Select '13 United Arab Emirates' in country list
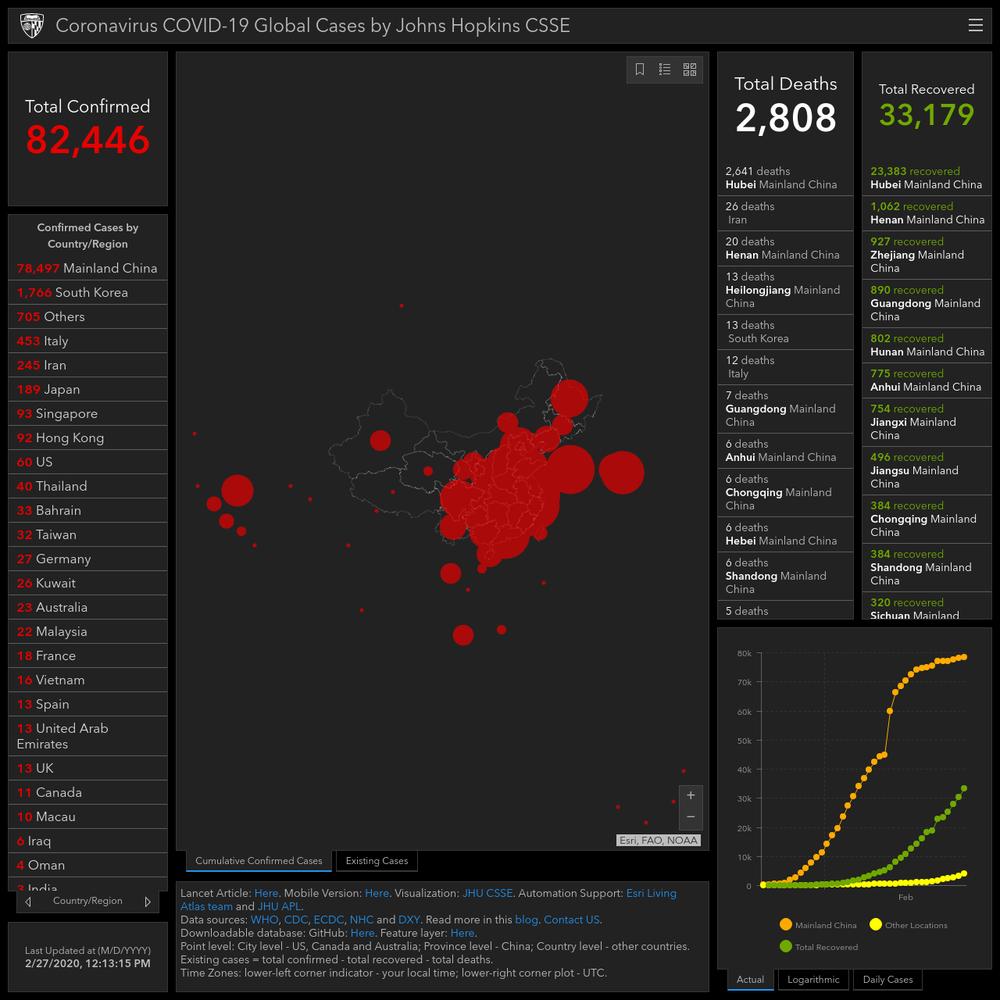Viewport: 1000px width, 1000px height. (87, 736)
